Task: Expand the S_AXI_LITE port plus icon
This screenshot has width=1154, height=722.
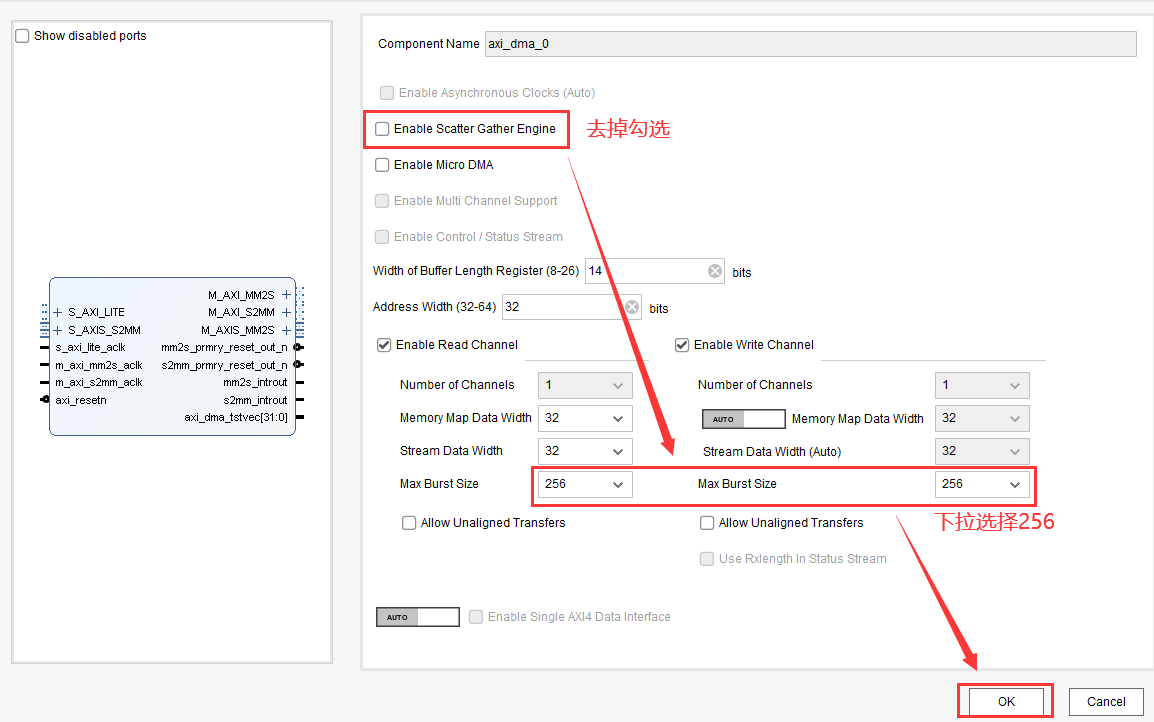Action: point(58,312)
